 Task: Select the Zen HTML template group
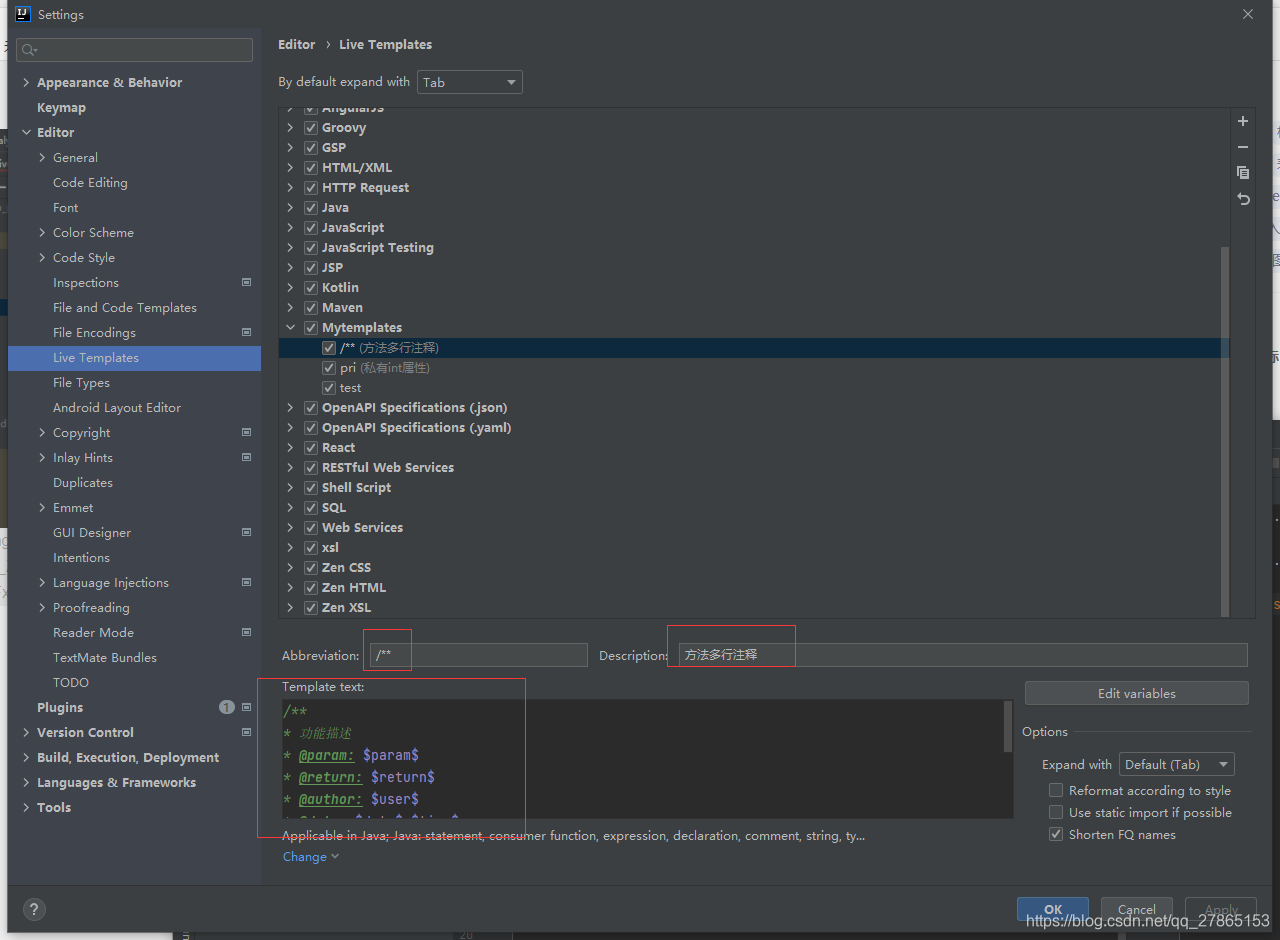click(353, 588)
